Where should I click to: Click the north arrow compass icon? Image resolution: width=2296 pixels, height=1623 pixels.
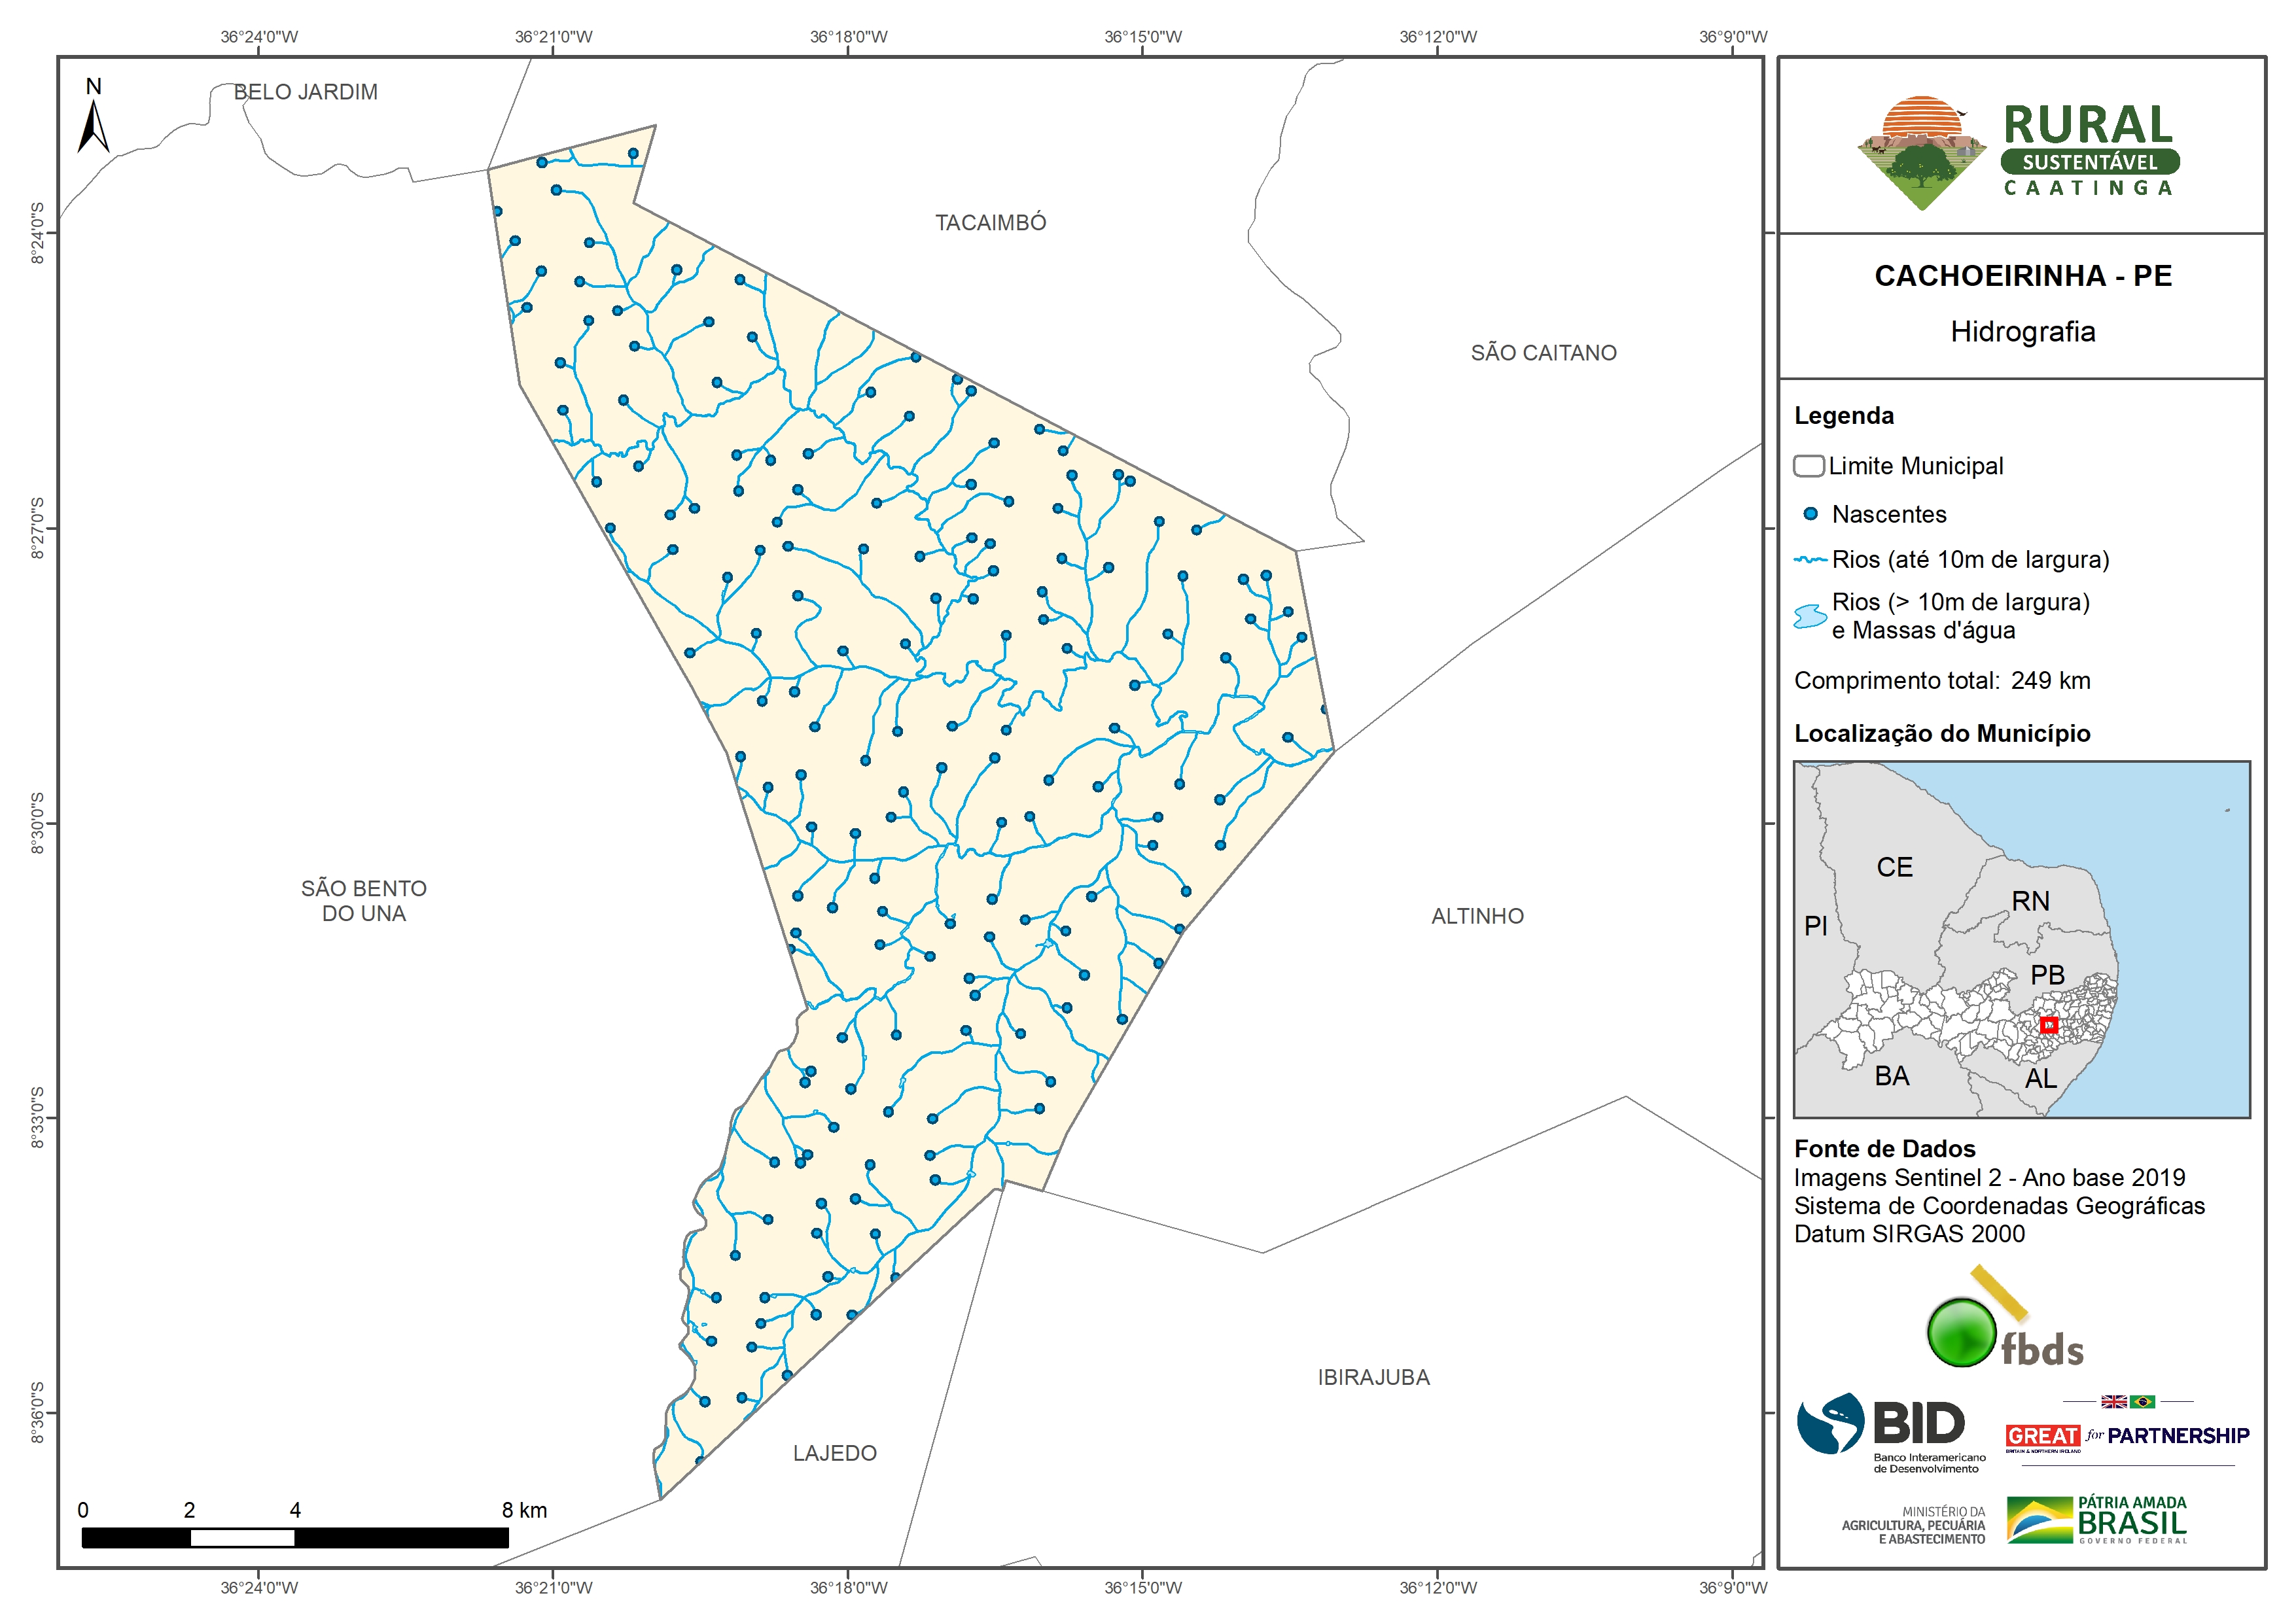click(93, 124)
